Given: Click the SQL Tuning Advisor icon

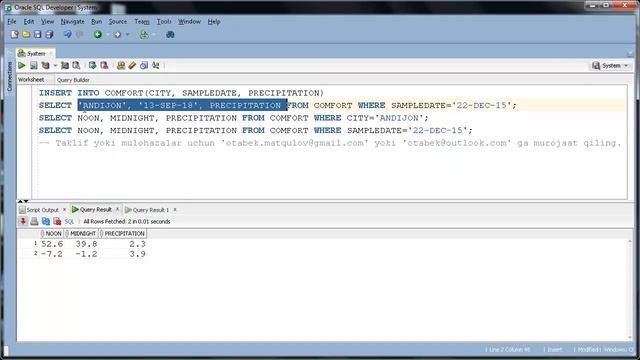Looking at the screenshot, I should coord(76,65).
